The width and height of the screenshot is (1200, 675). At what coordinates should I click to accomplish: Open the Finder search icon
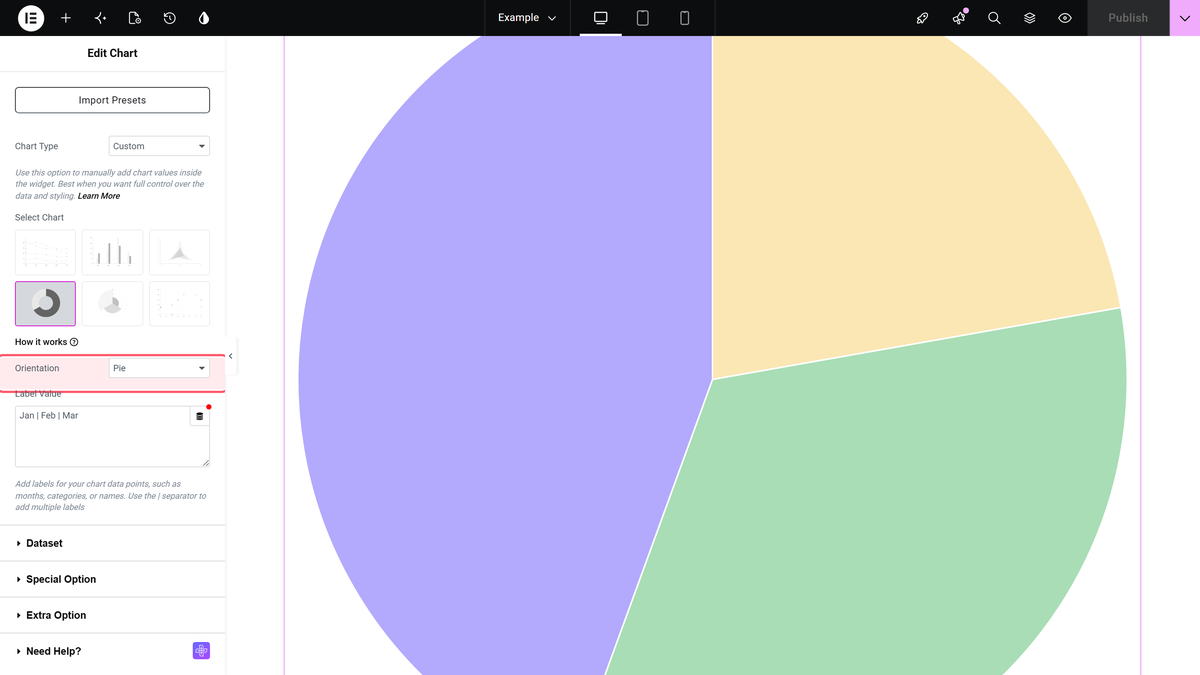(x=994, y=18)
